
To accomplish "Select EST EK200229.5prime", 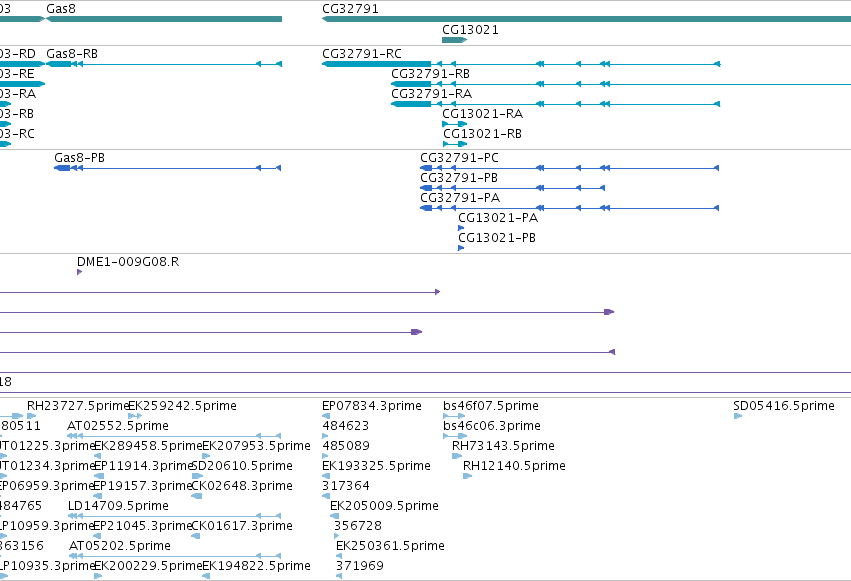I will (x=98, y=576).
